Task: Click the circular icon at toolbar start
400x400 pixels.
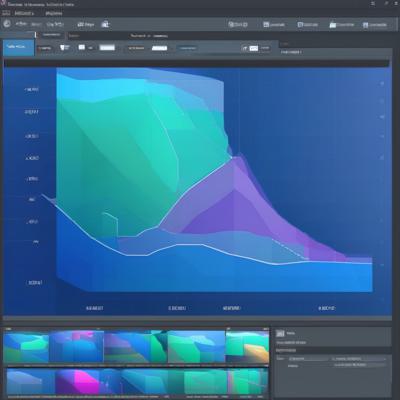Action: click(7, 24)
